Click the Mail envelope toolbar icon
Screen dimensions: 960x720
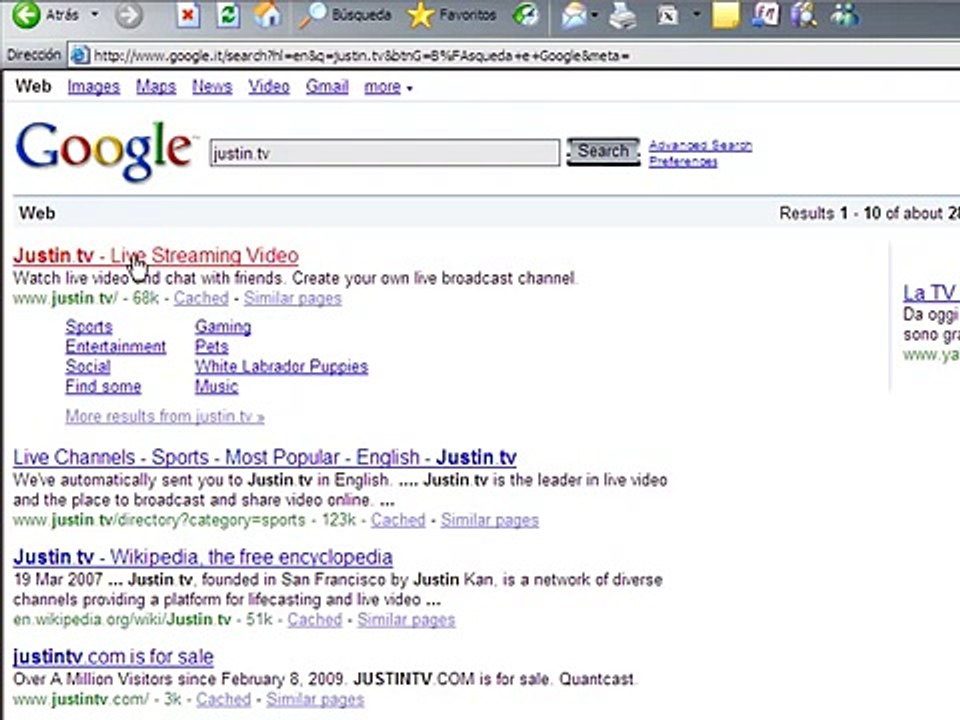click(574, 15)
